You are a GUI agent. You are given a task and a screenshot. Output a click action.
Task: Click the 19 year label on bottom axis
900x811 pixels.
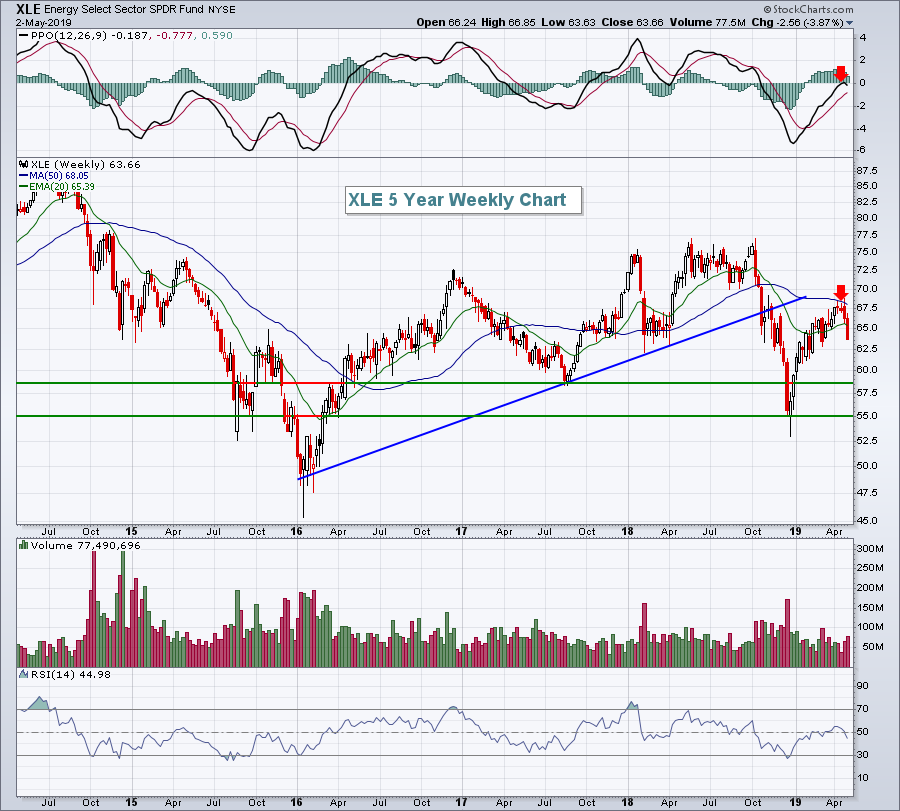[x=795, y=802]
